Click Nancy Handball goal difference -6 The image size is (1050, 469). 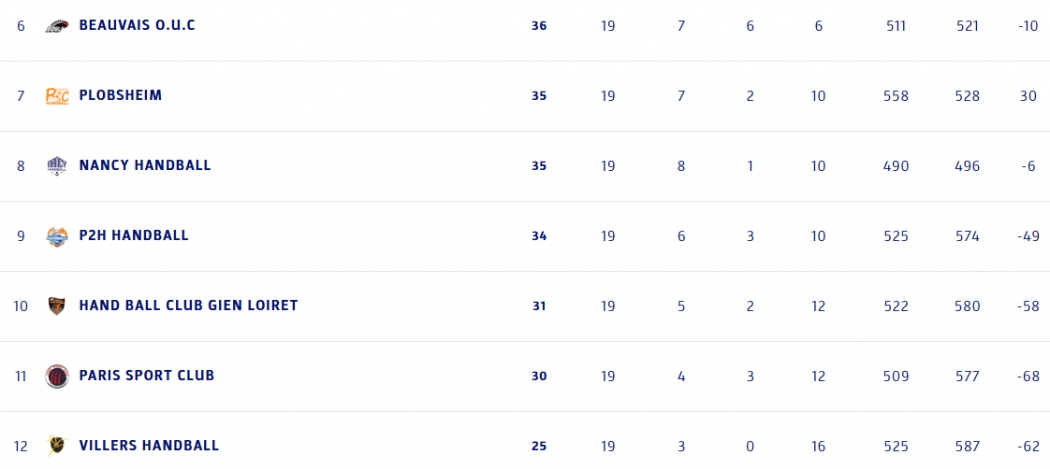[x=1028, y=166]
